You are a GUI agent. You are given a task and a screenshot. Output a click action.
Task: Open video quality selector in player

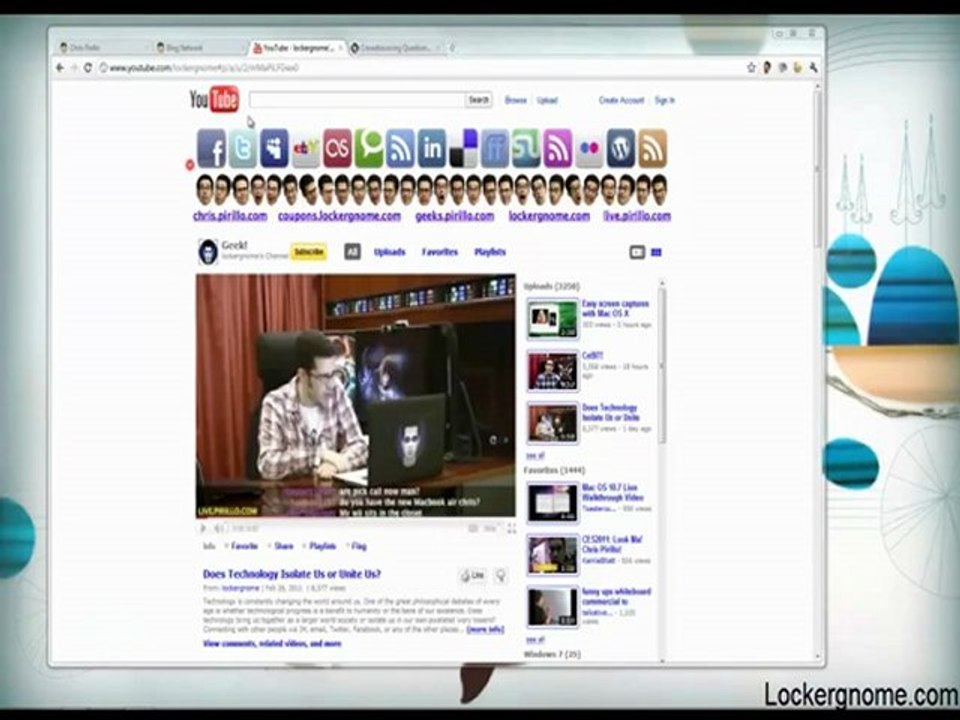point(490,528)
